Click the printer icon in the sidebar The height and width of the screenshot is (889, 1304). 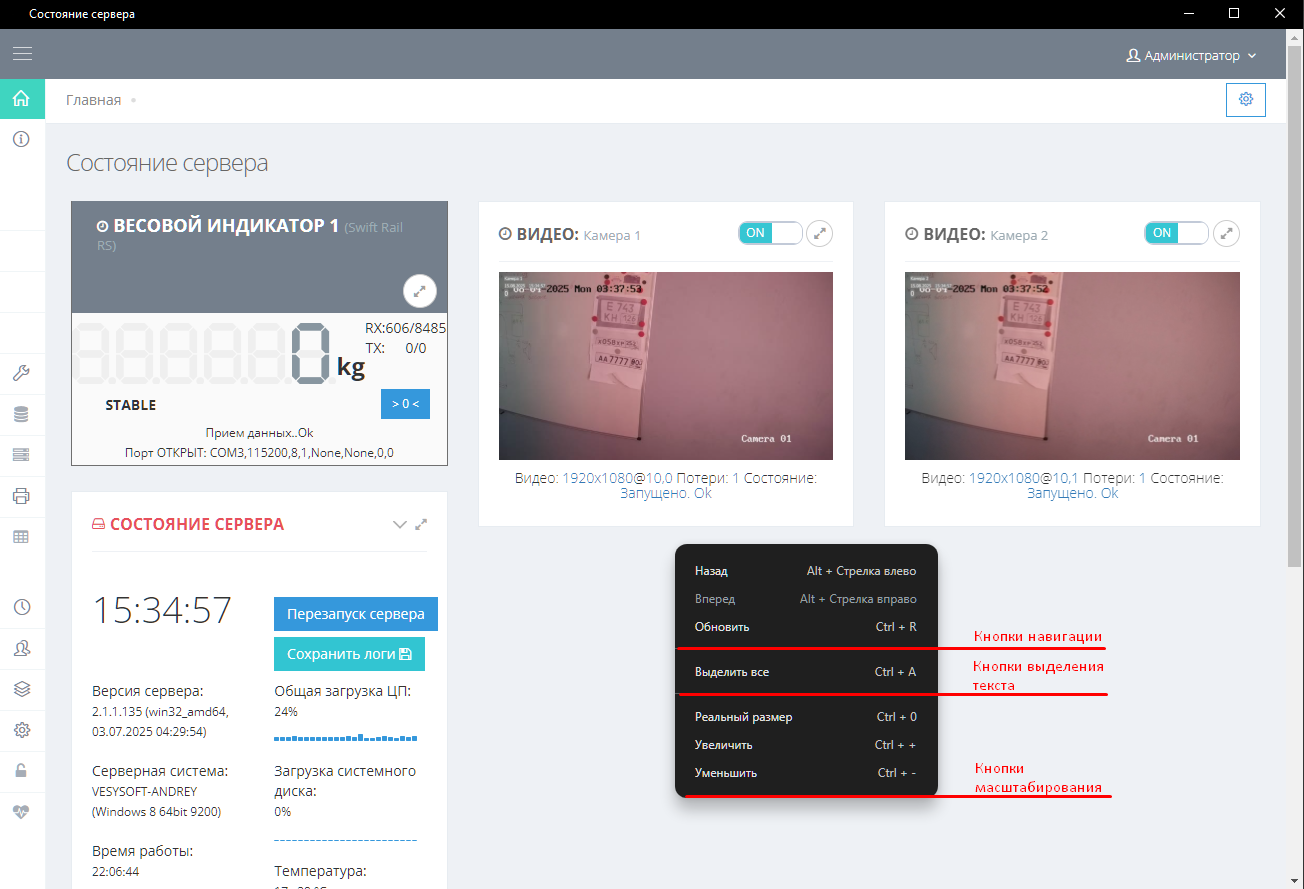pos(21,496)
